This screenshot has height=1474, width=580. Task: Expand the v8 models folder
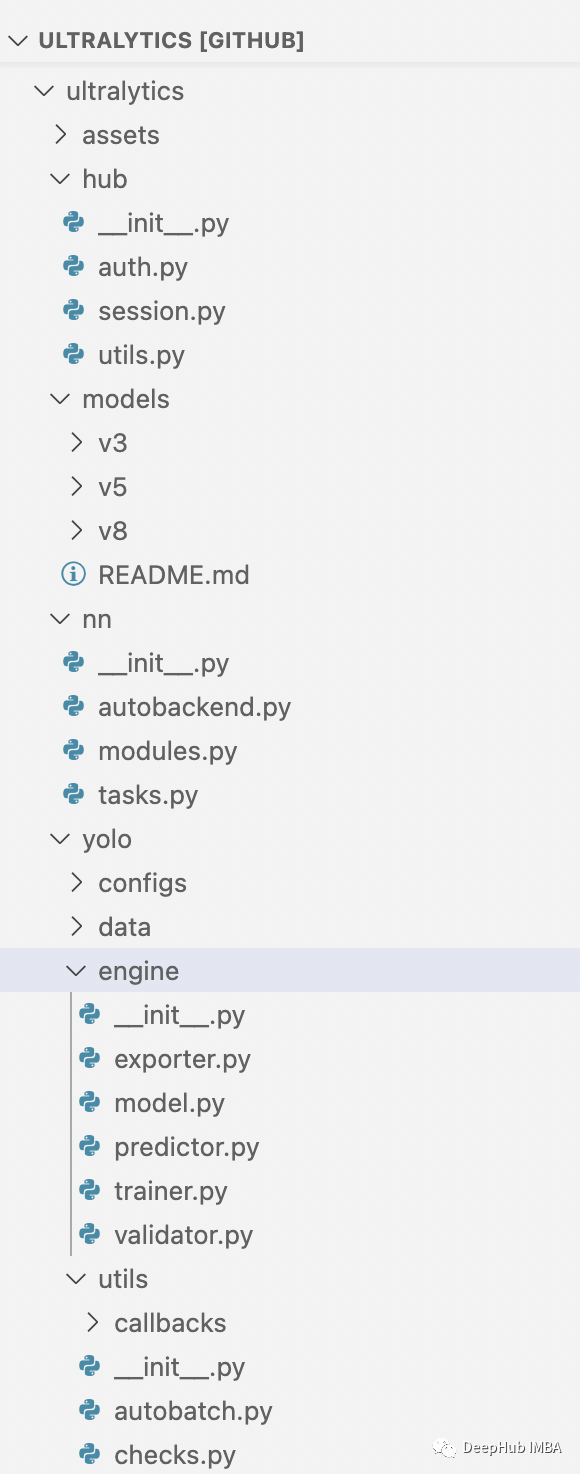coord(76,530)
